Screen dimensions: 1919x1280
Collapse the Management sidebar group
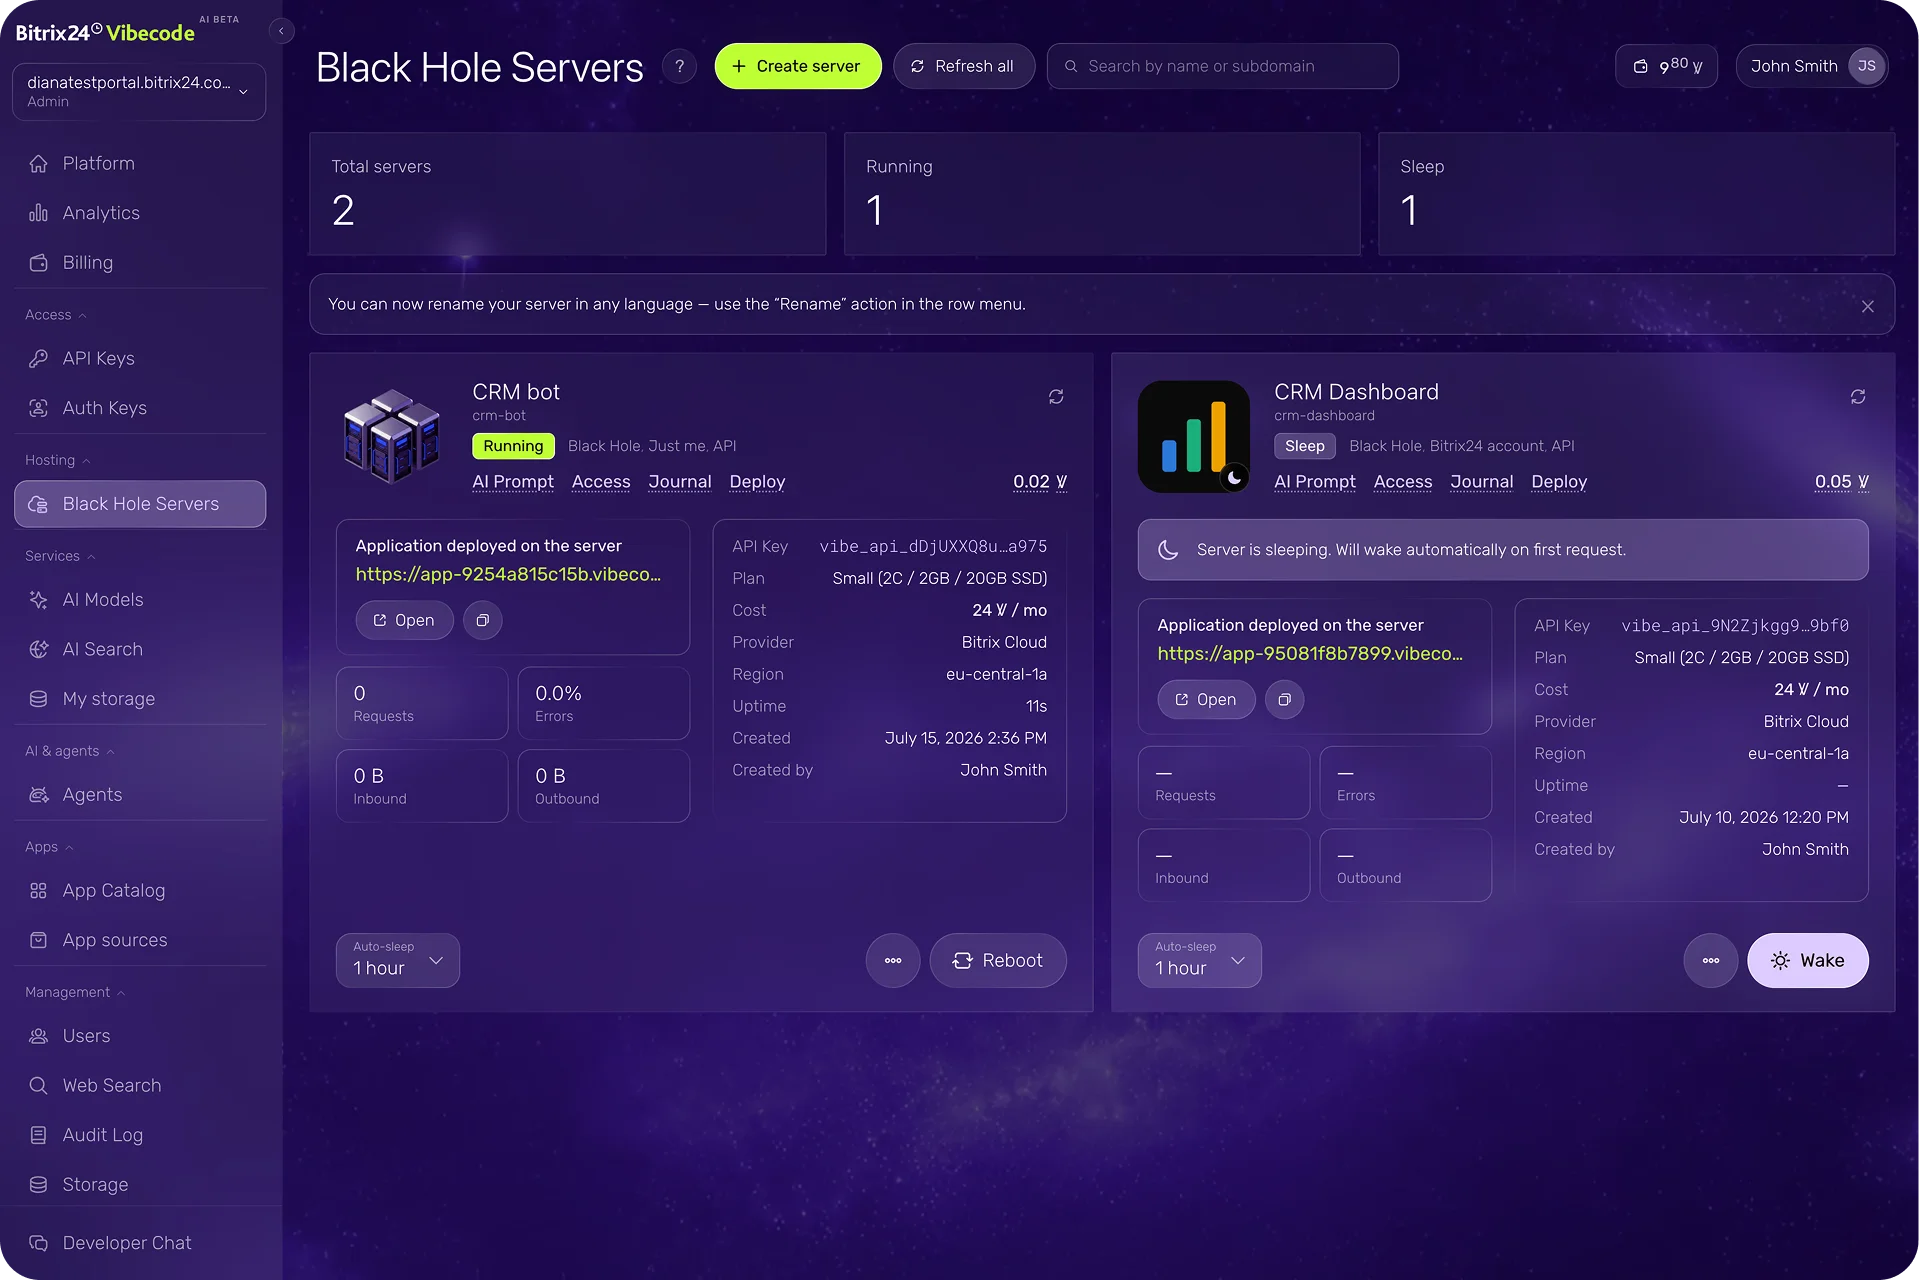click(x=75, y=992)
